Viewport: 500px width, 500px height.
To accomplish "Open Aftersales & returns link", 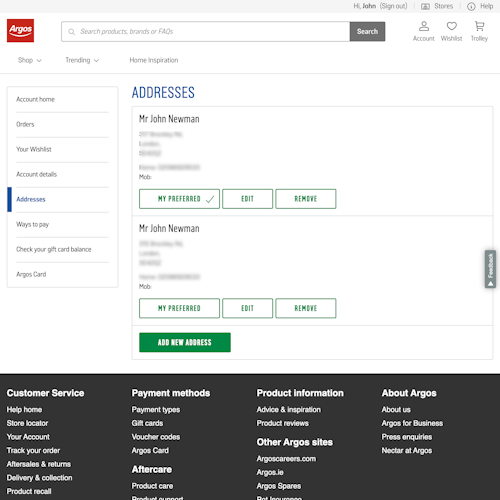I will point(39,464).
